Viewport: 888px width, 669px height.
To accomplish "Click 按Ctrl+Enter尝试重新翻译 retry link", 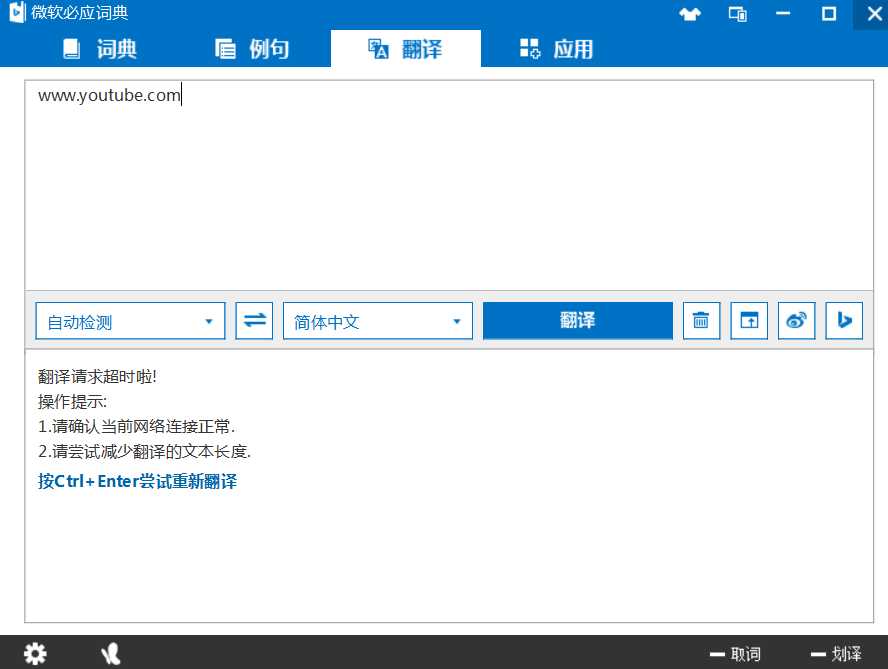I will click(138, 481).
